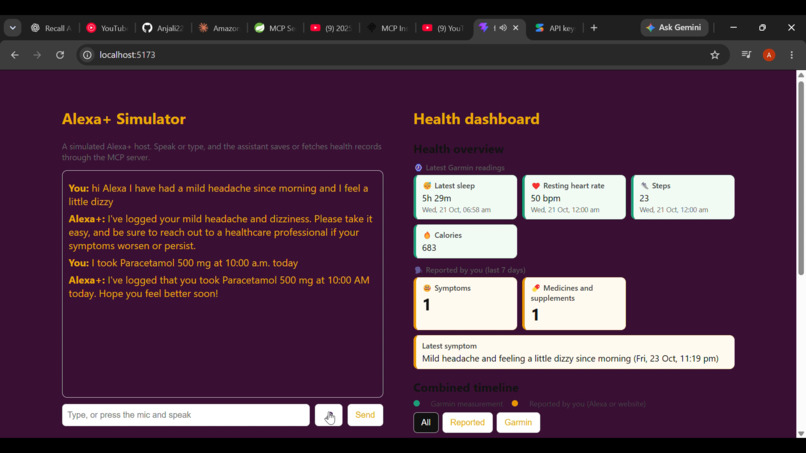
Task: Open Medicines and supplements card
Action: point(574,303)
